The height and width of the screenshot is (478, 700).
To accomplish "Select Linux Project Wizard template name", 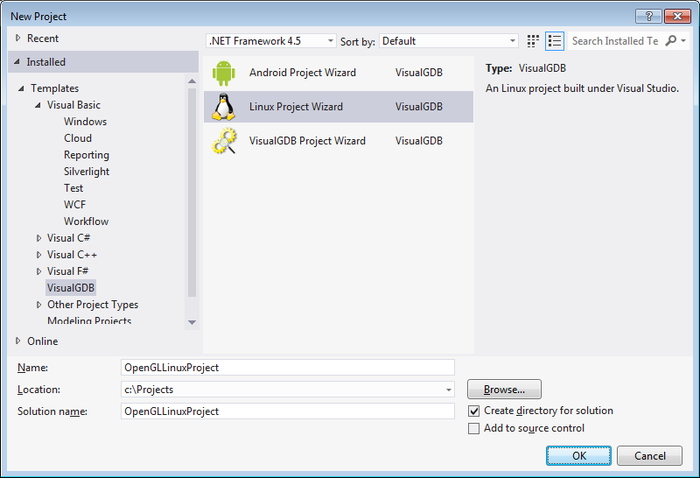I will pos(296,107).
